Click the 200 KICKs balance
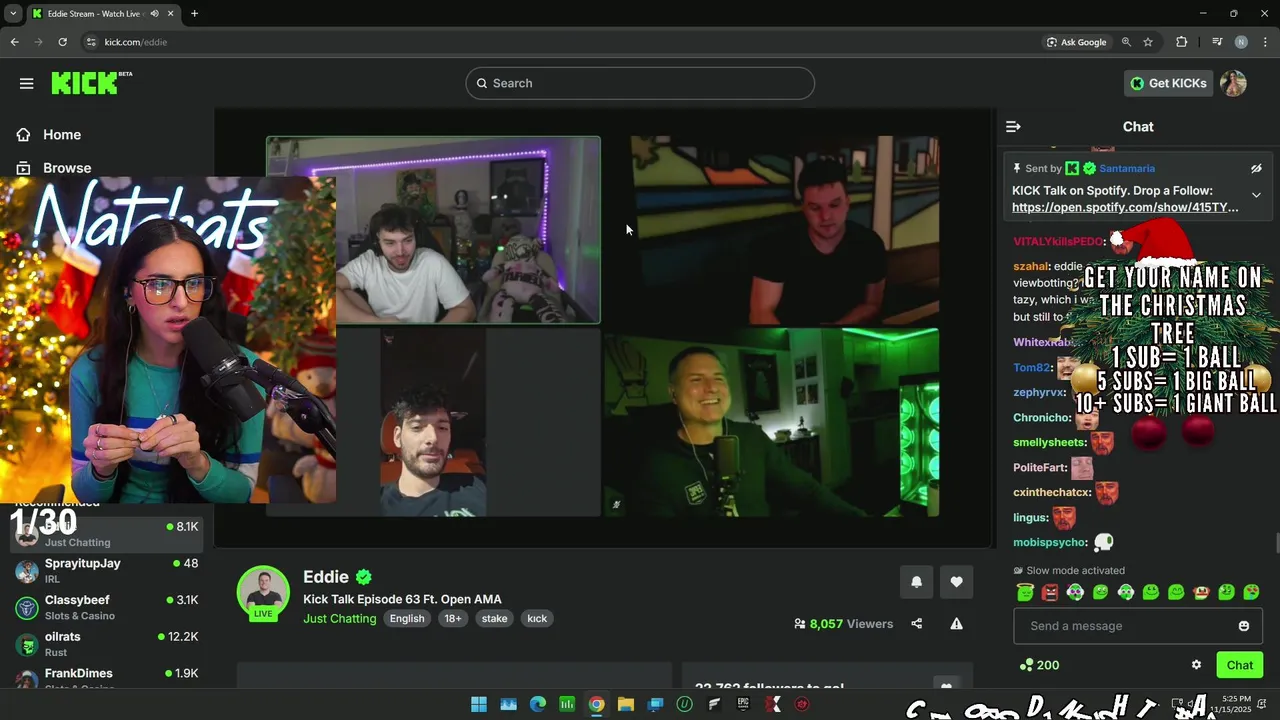 1040,665
